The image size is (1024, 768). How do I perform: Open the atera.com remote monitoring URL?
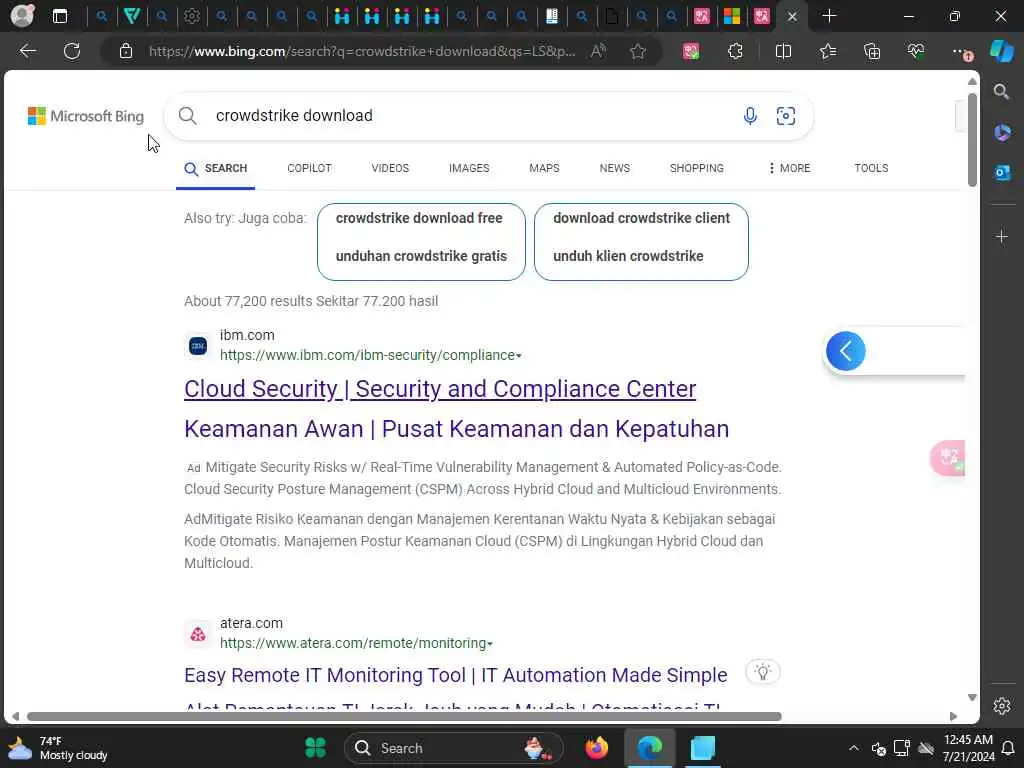[x=353, y=643]
